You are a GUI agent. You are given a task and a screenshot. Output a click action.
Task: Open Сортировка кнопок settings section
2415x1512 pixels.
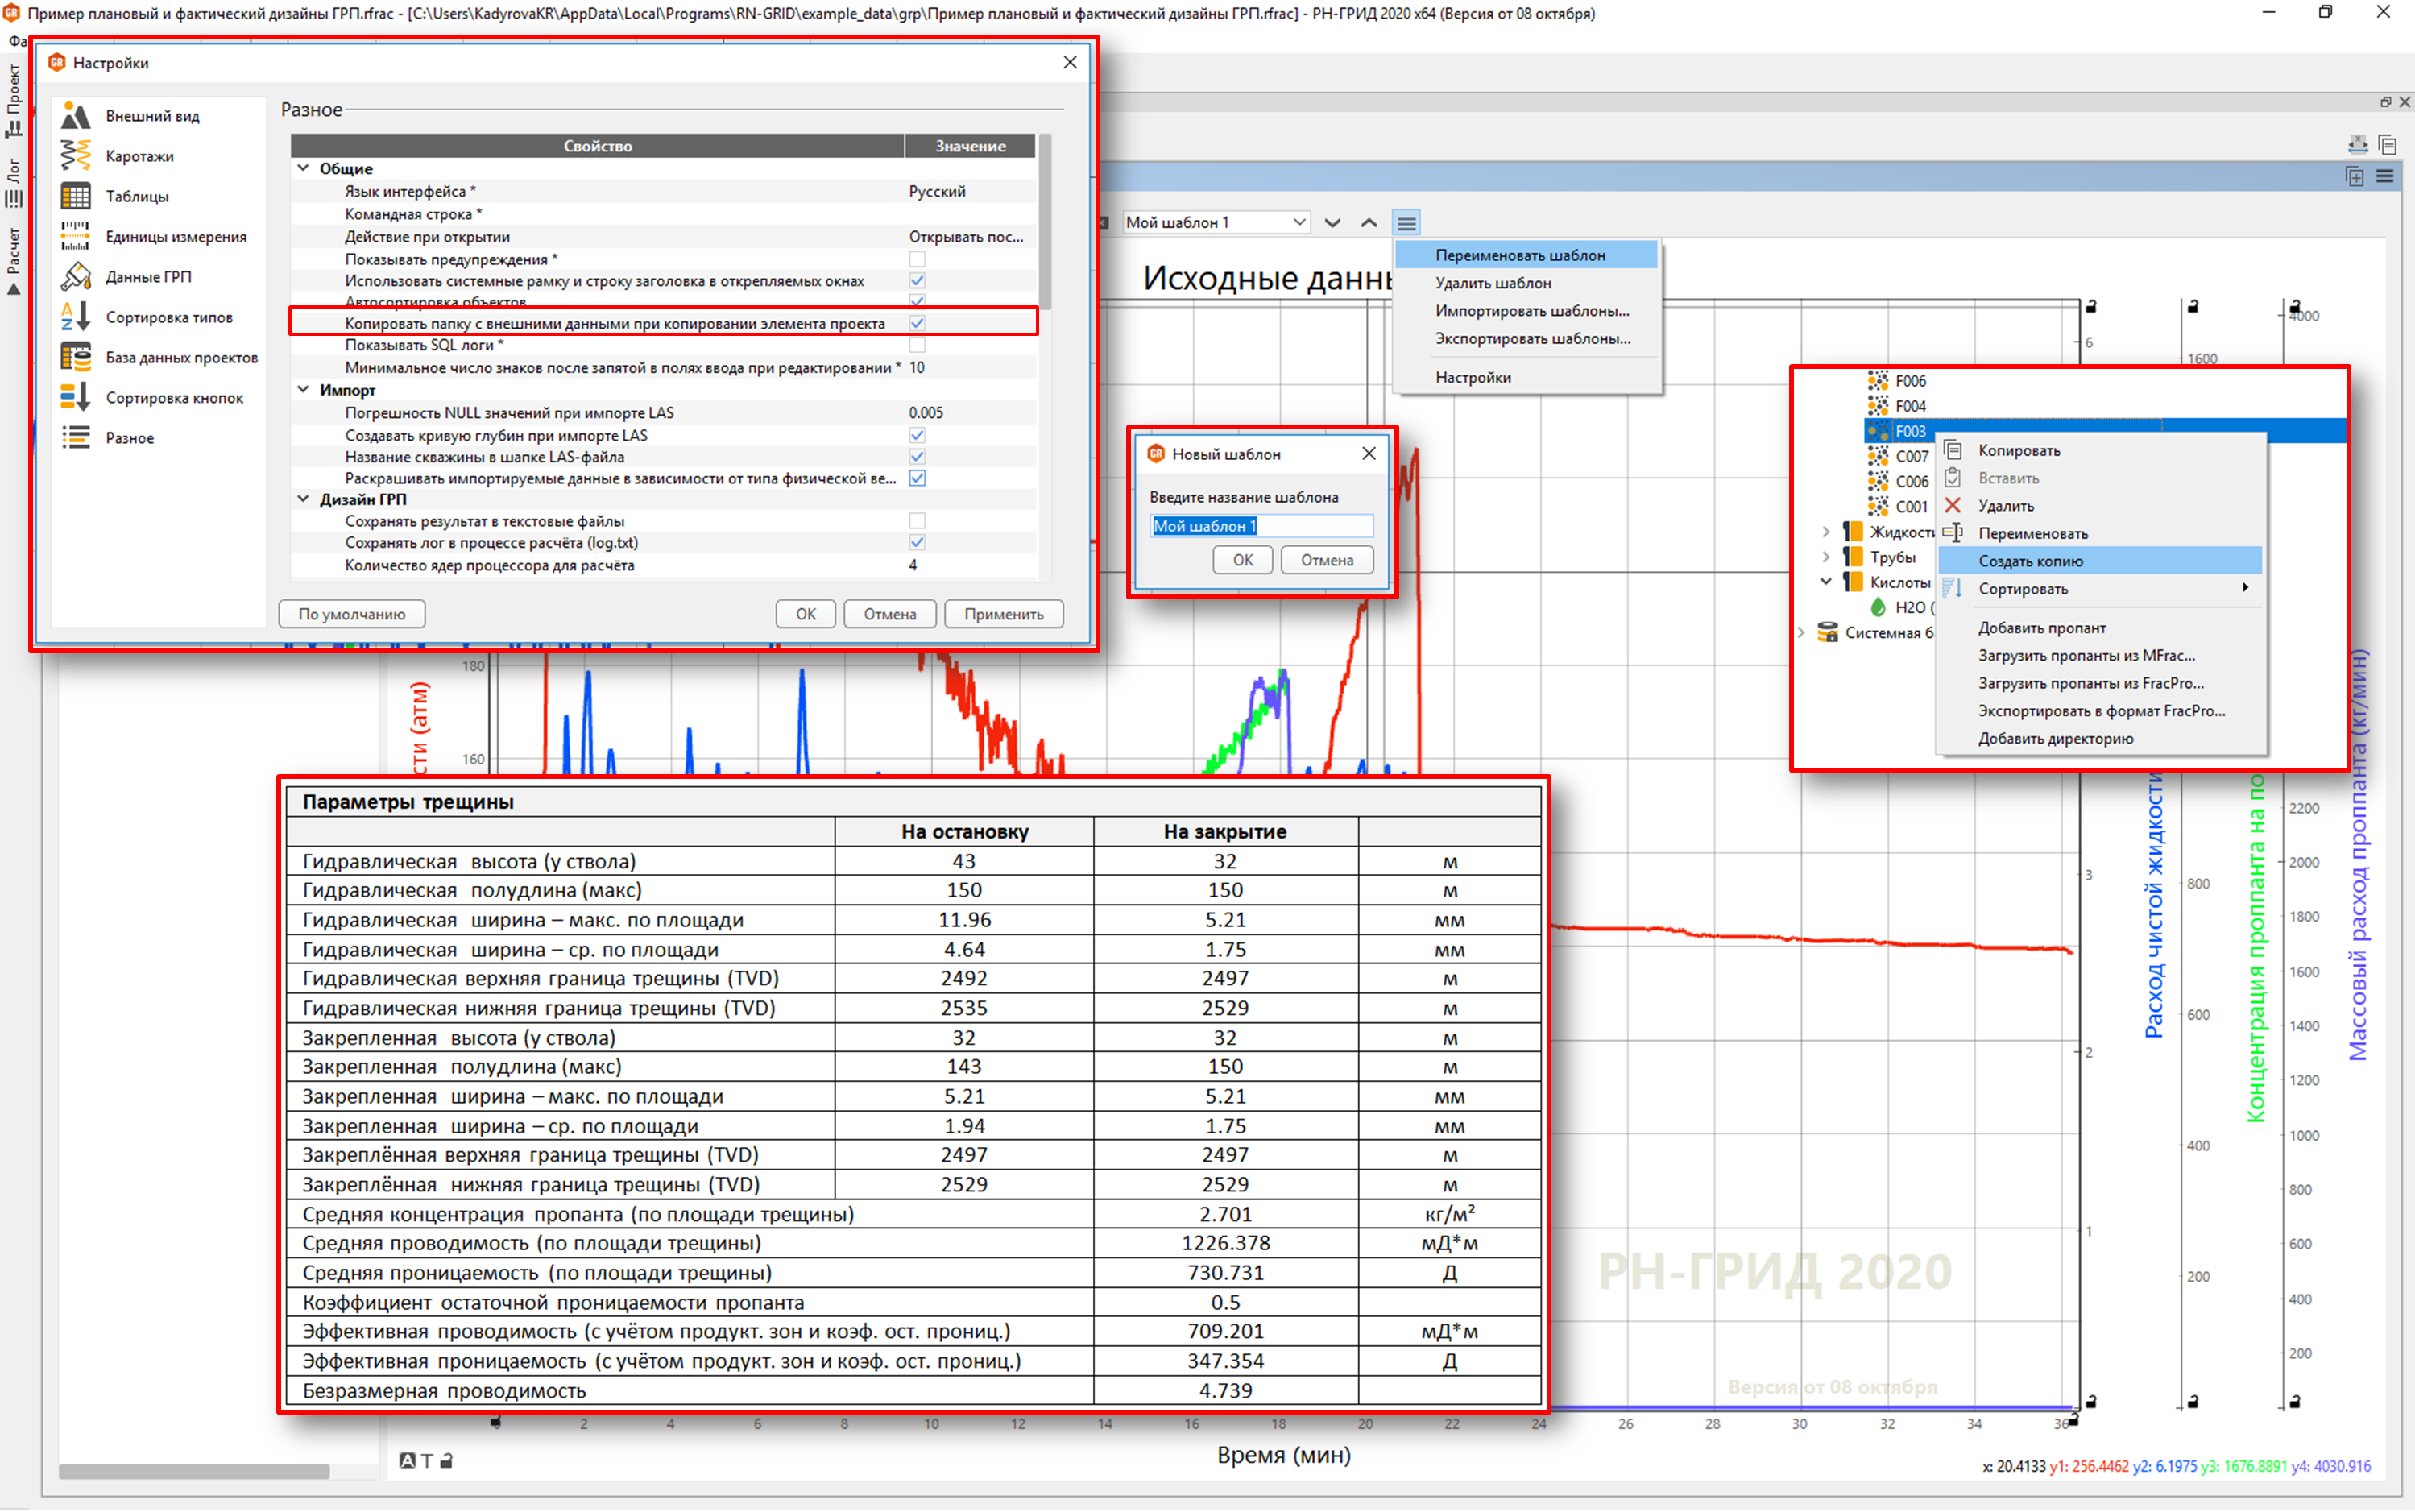click(x=174, y=397)
